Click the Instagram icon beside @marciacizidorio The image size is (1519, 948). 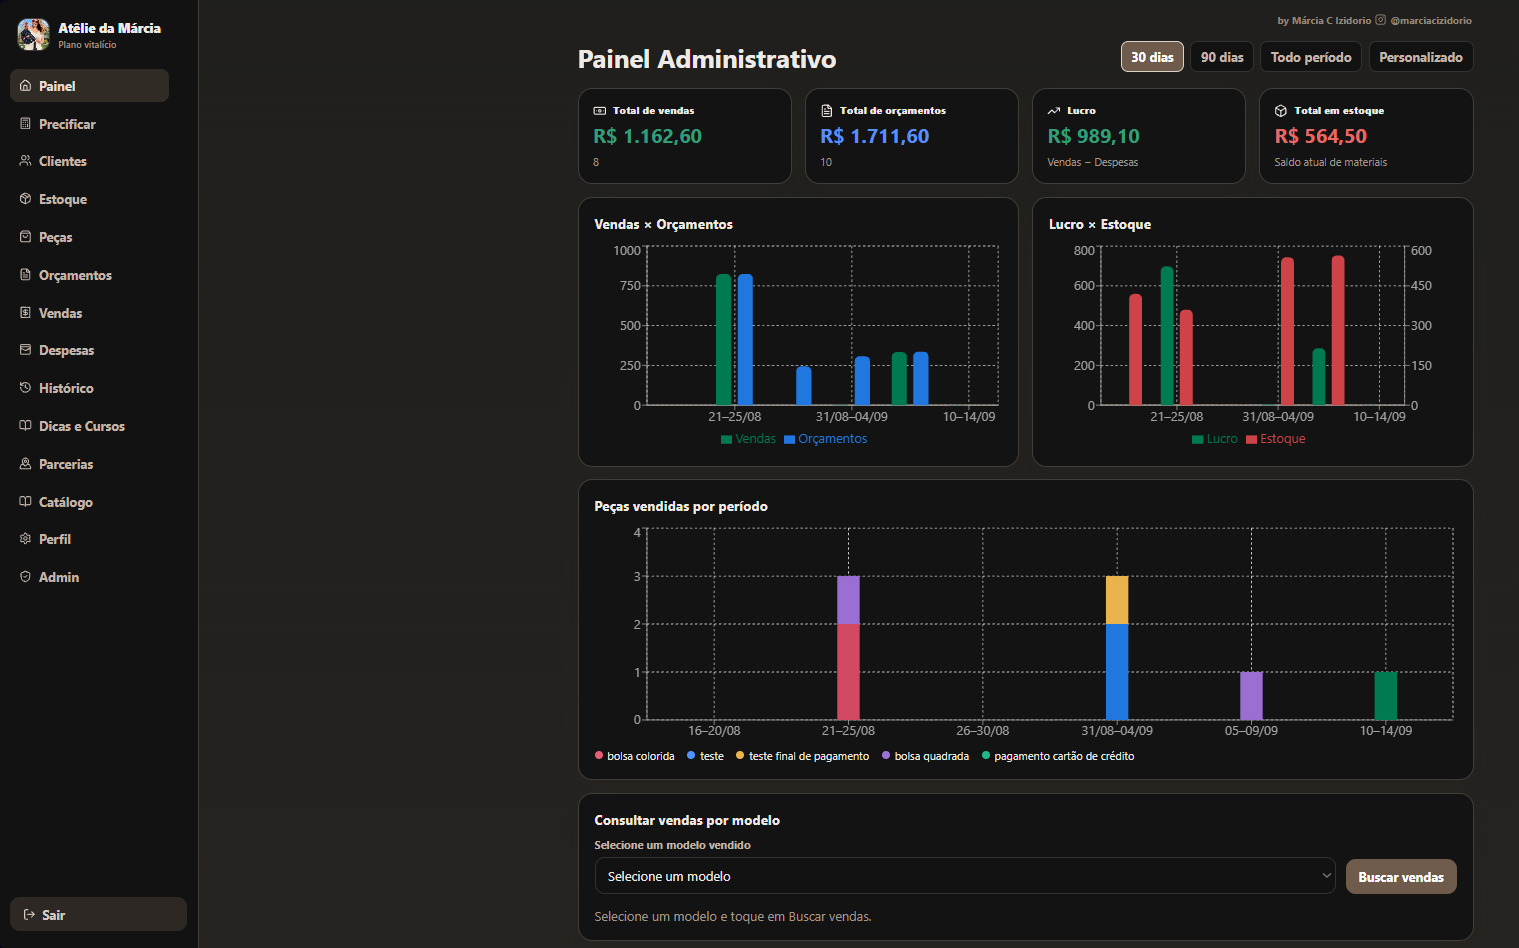(1381, 20)
